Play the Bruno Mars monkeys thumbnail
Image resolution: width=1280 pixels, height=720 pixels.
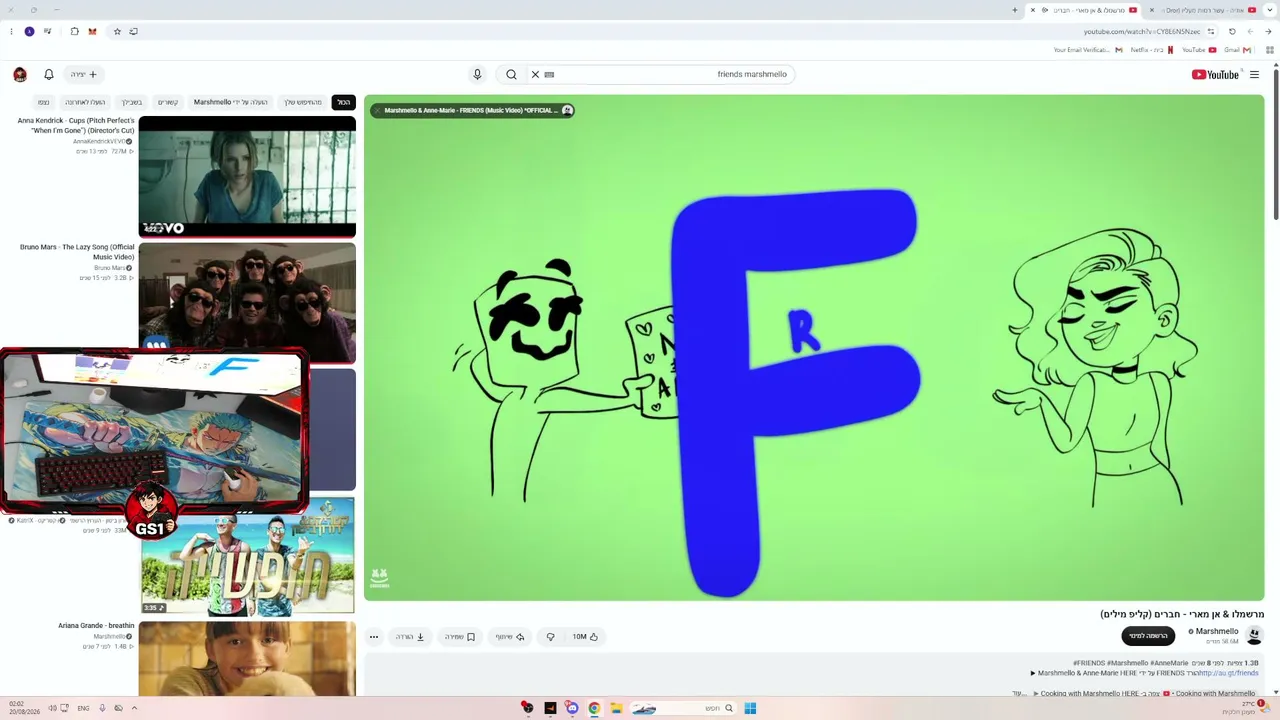point(247,303)
